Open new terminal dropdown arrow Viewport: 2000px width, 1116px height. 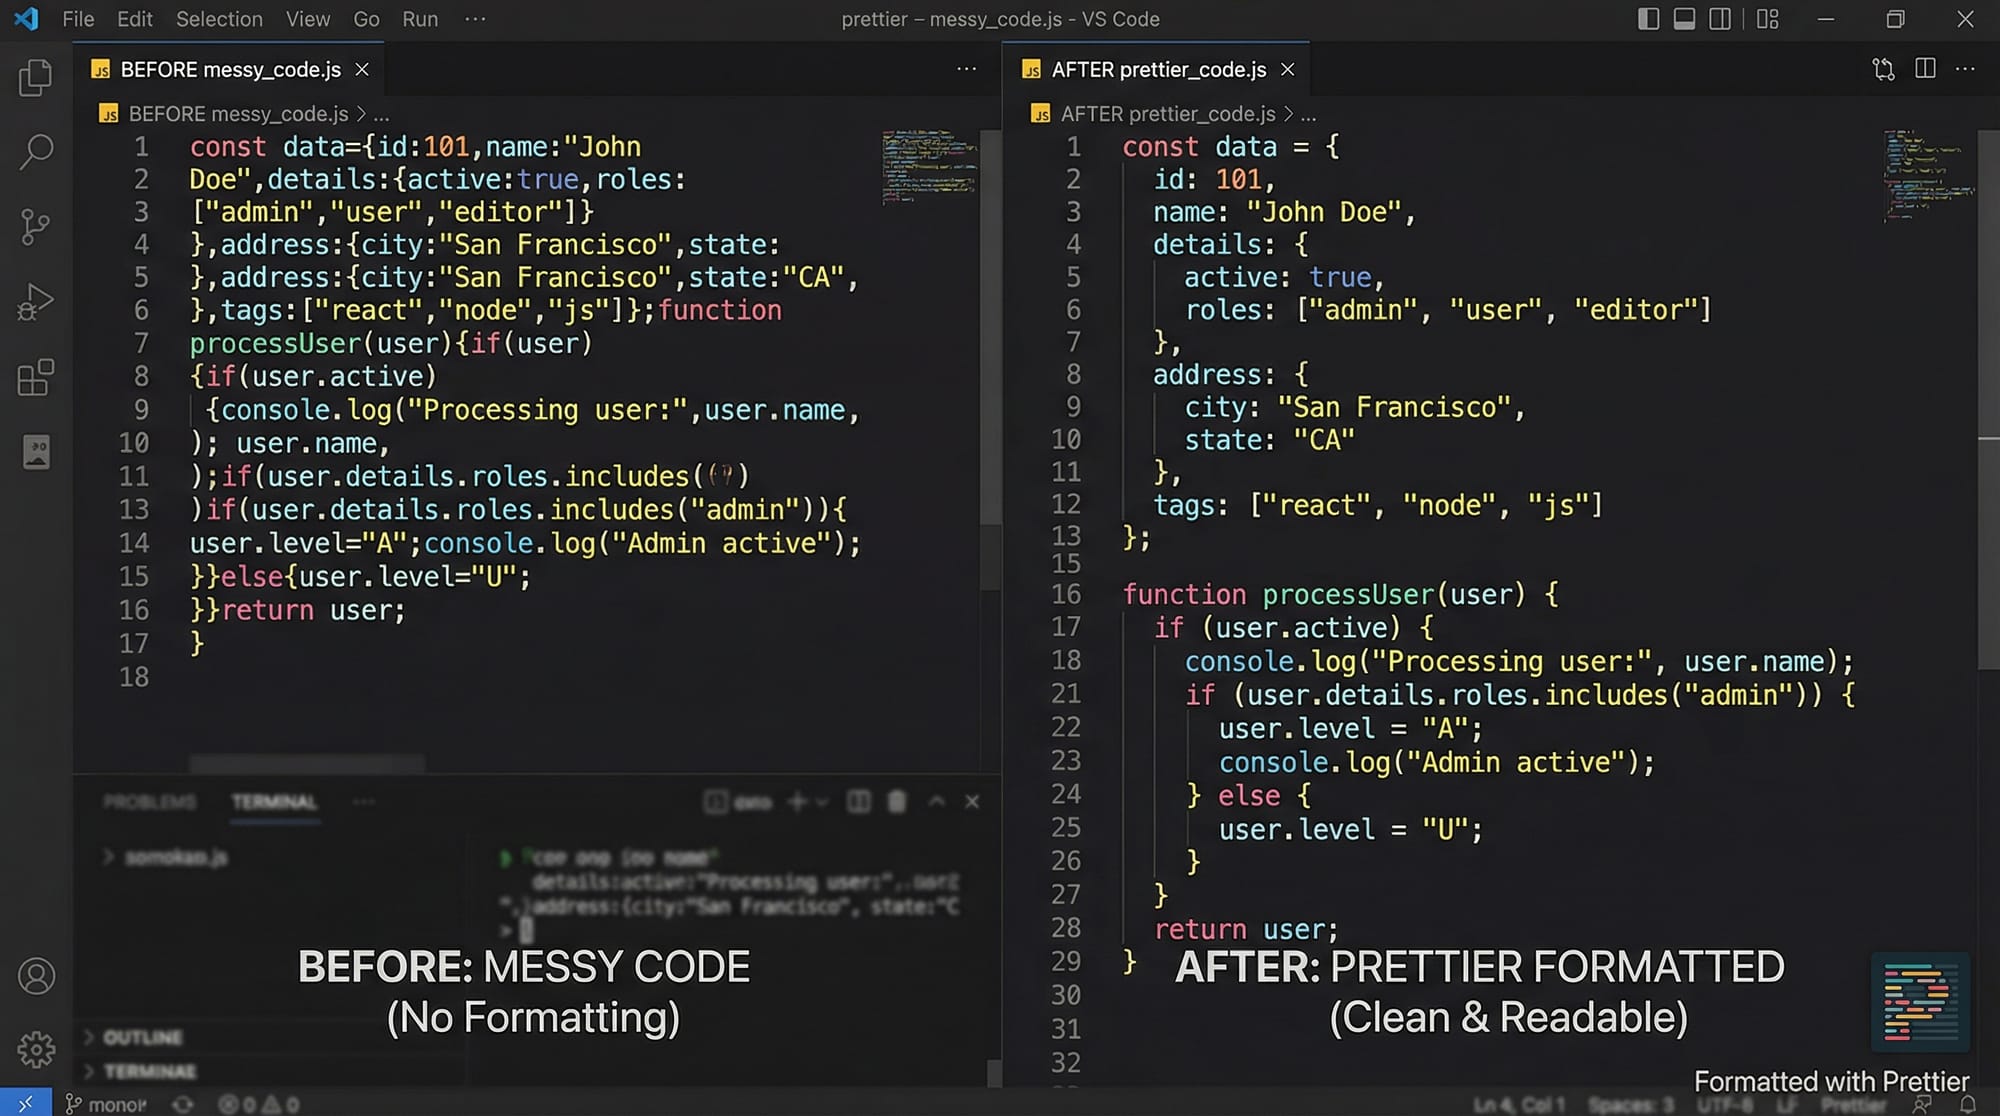pyautogui.click(x=822, y=802)
